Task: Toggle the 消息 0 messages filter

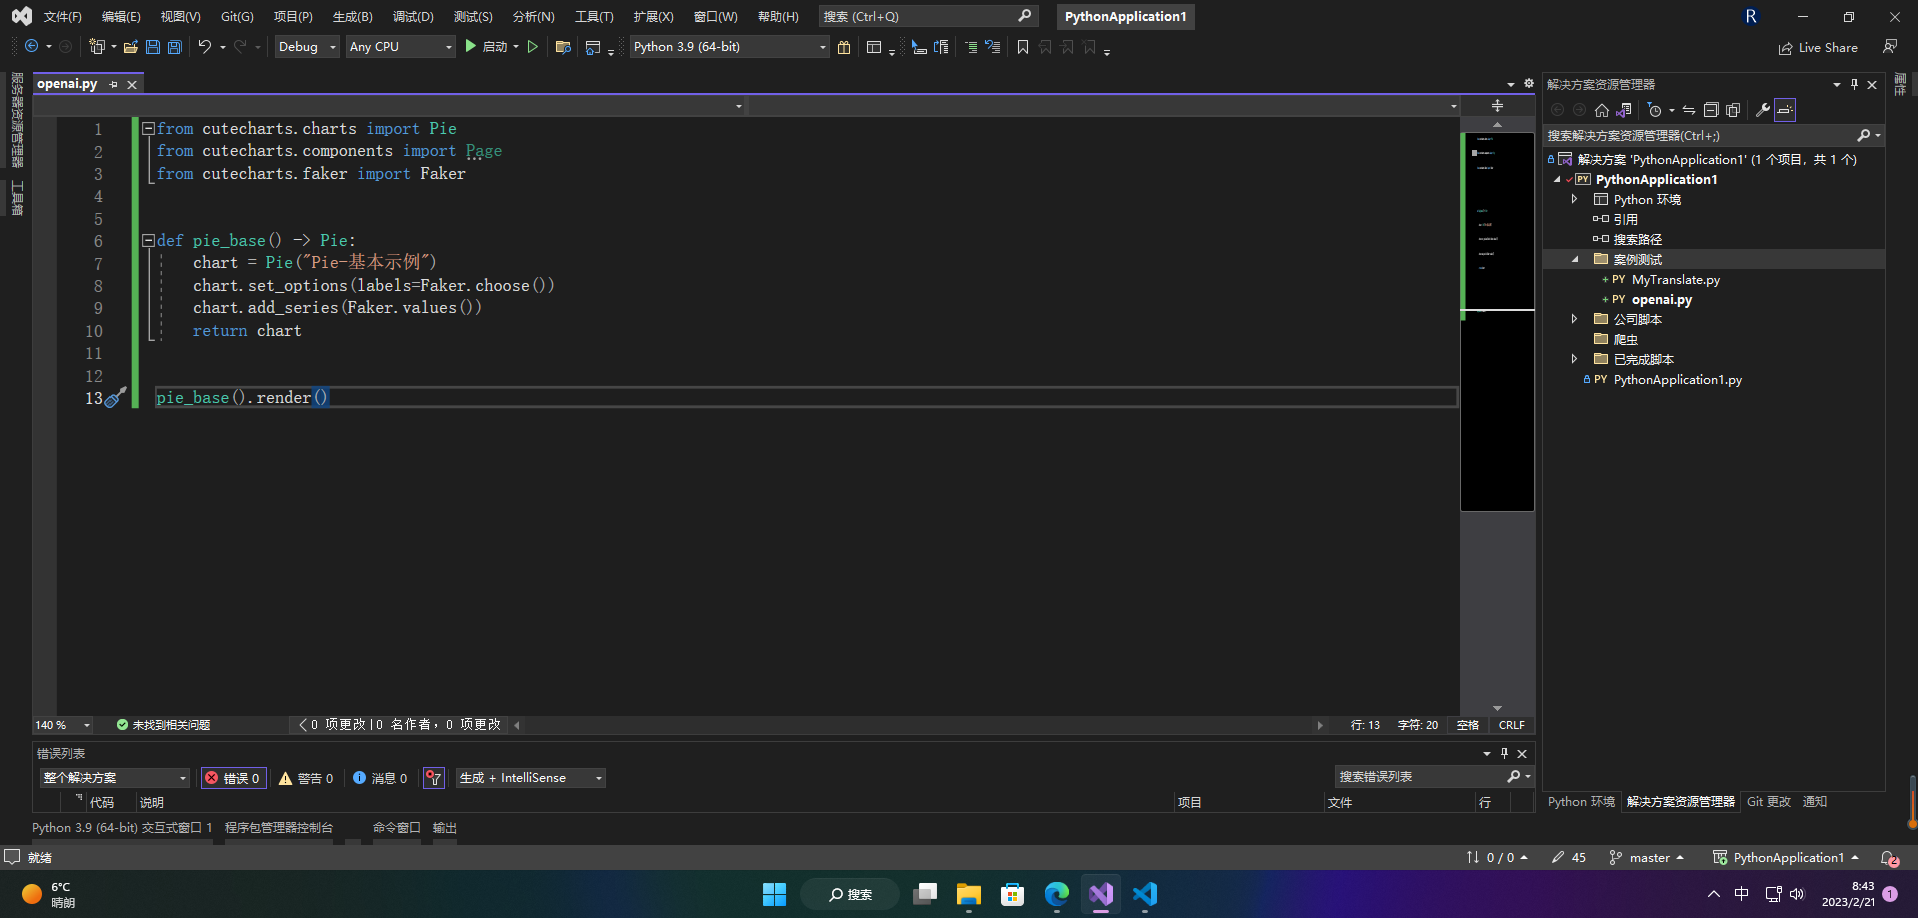Action: point(380,778)
